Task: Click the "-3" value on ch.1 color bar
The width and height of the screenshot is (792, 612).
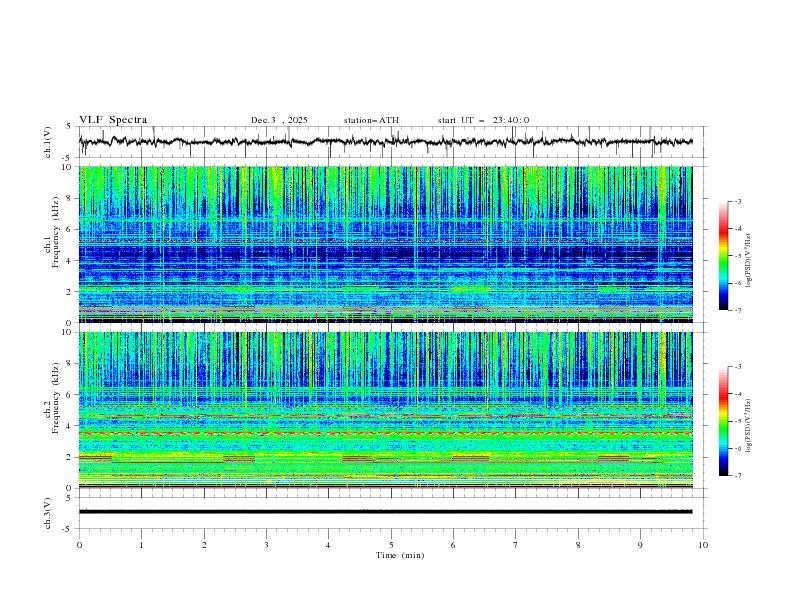Action: 737,201
